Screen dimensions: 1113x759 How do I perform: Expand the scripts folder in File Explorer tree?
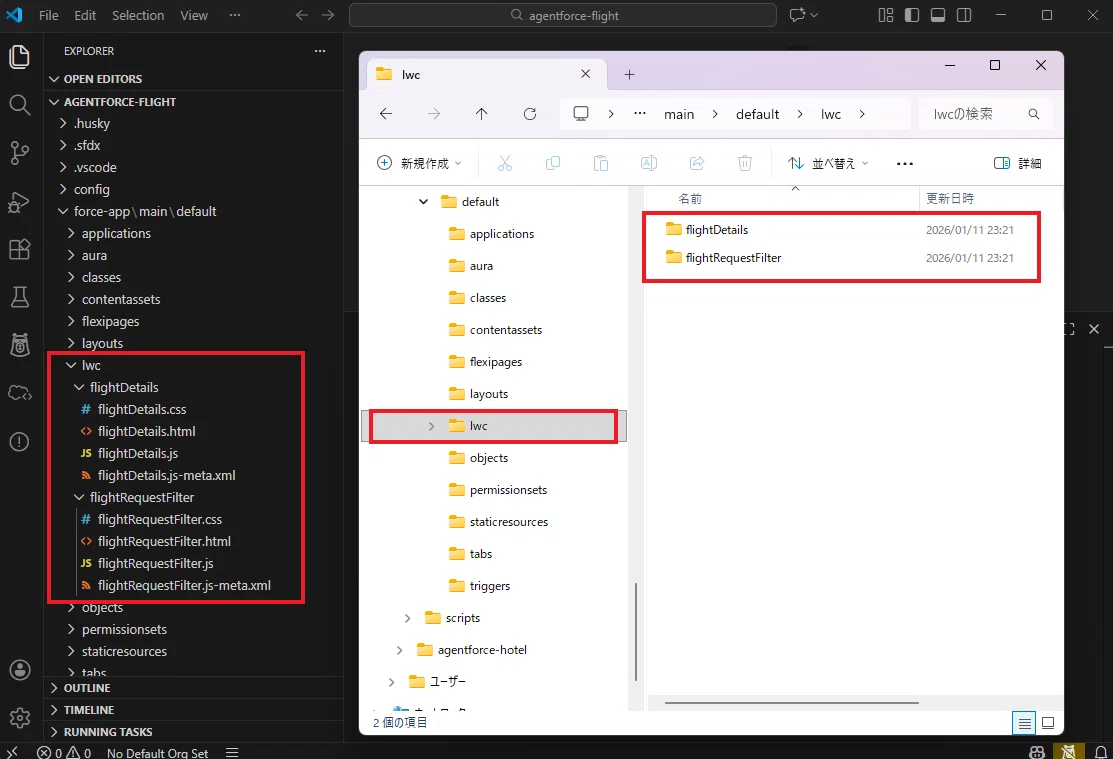[407, 618]
